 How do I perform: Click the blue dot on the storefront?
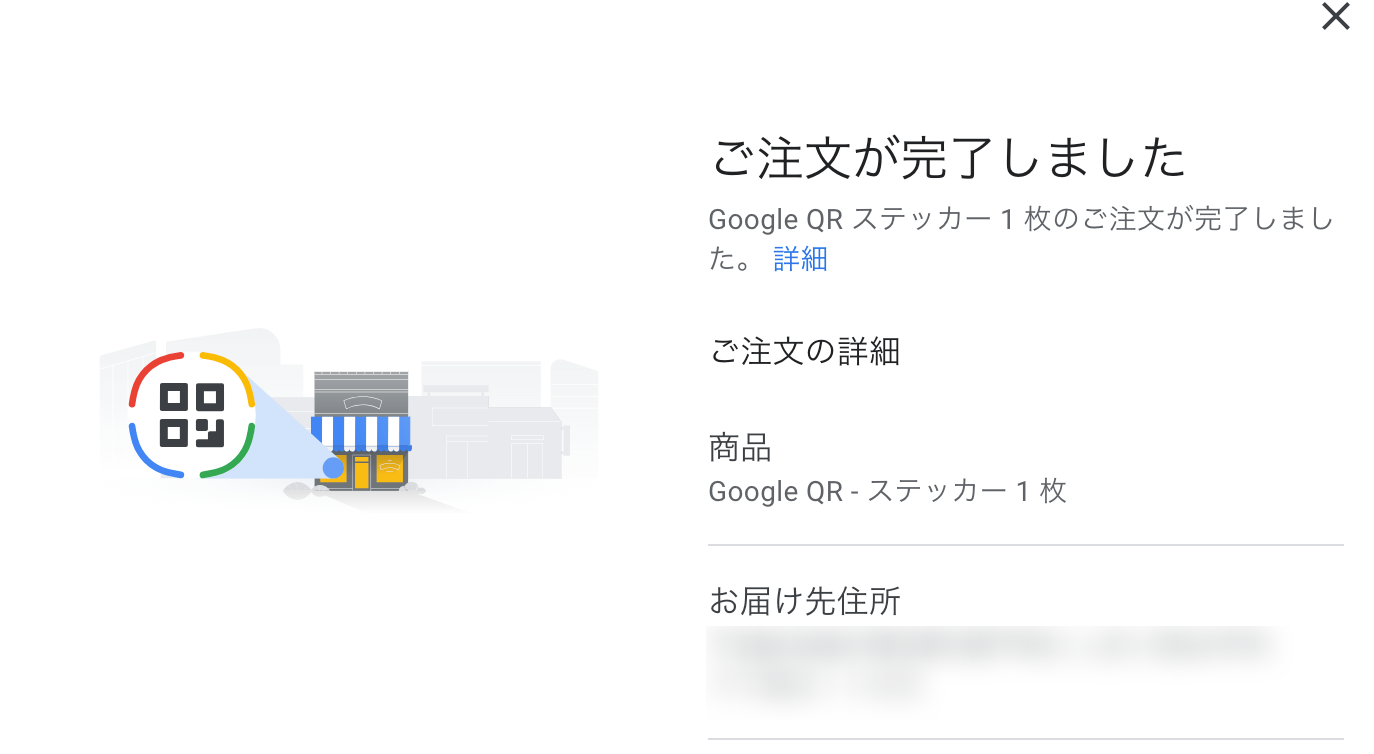[x=333, y=467]
